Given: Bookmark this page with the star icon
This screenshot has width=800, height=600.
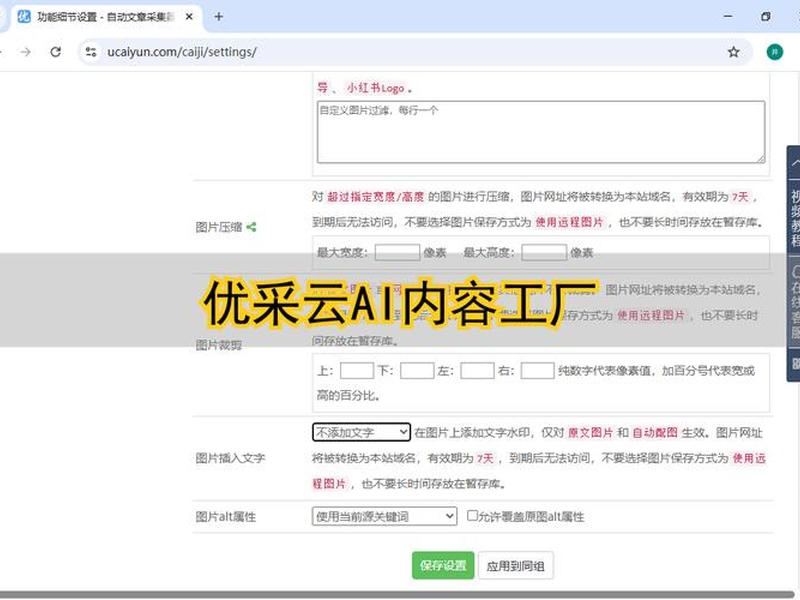Looking at the screenshot, I should coord(733,52).
